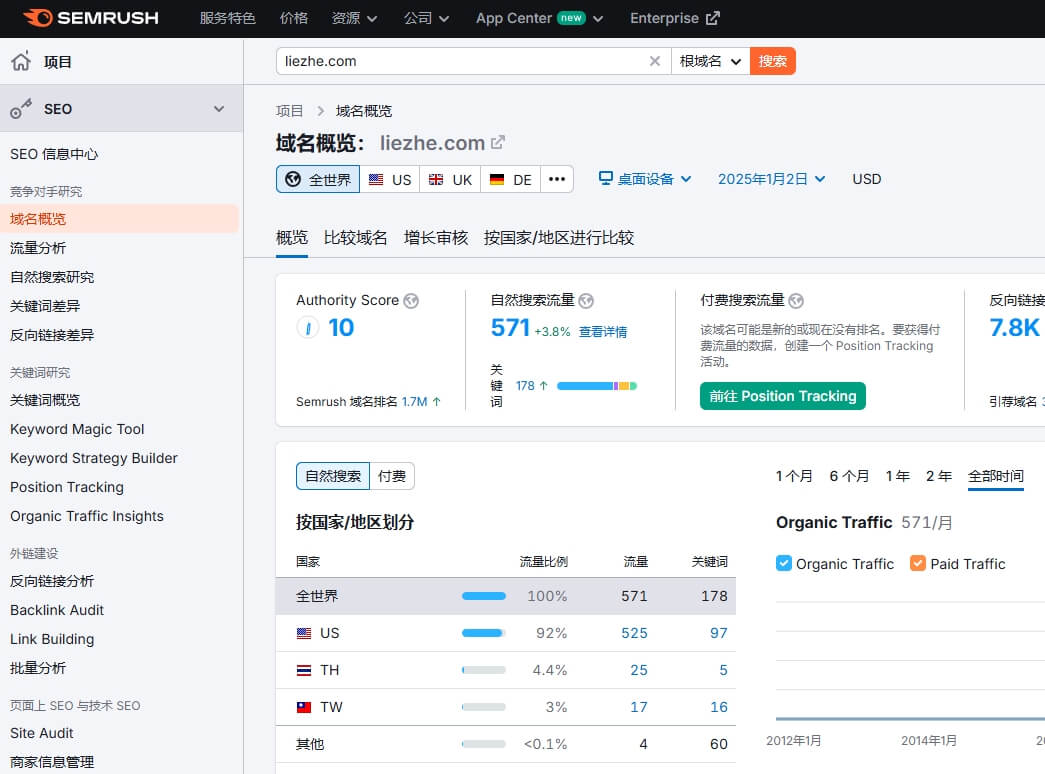1045x774 pixels.
Task: Open more countries ellipsis button
Action: click(x=556, y=179)
